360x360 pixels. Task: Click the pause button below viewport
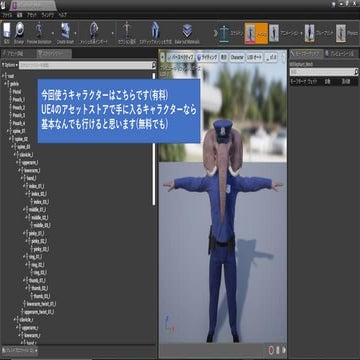pos(278,350)
